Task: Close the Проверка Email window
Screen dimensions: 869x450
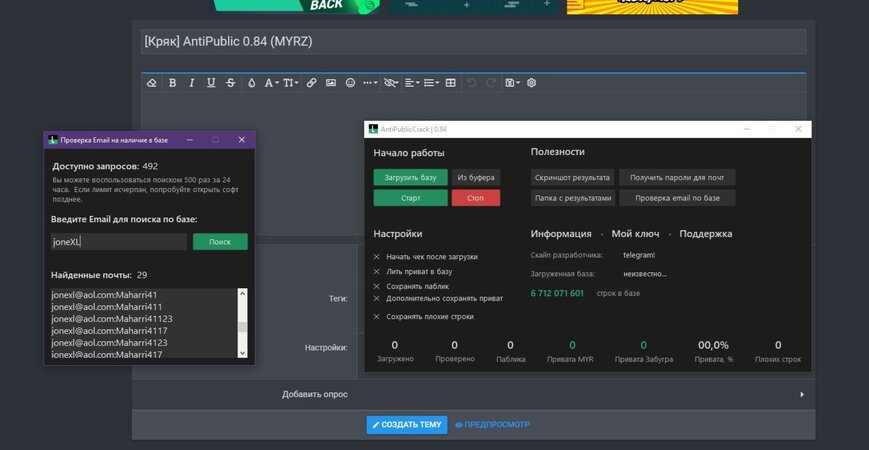Action: pyautogui.click(x=242, y=140)
